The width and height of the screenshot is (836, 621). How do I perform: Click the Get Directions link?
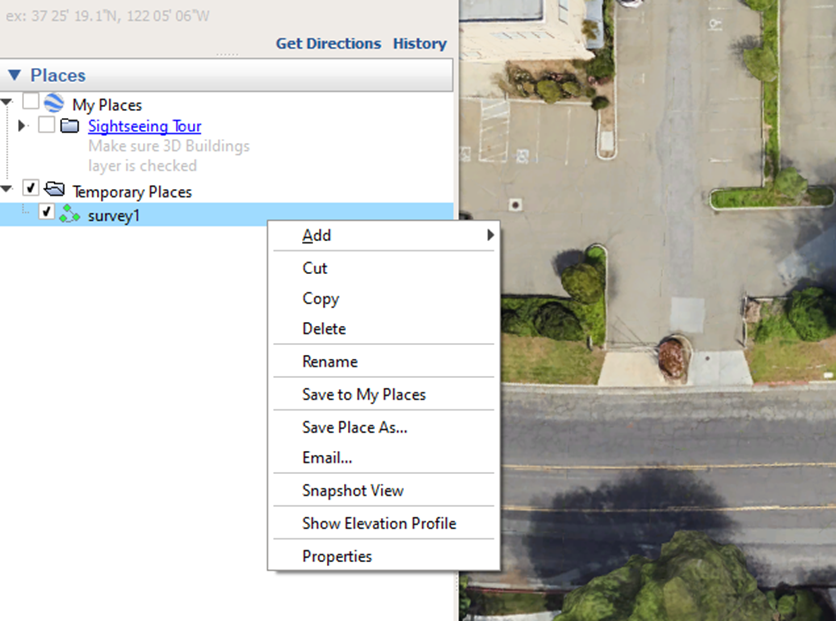coord(328,44)
